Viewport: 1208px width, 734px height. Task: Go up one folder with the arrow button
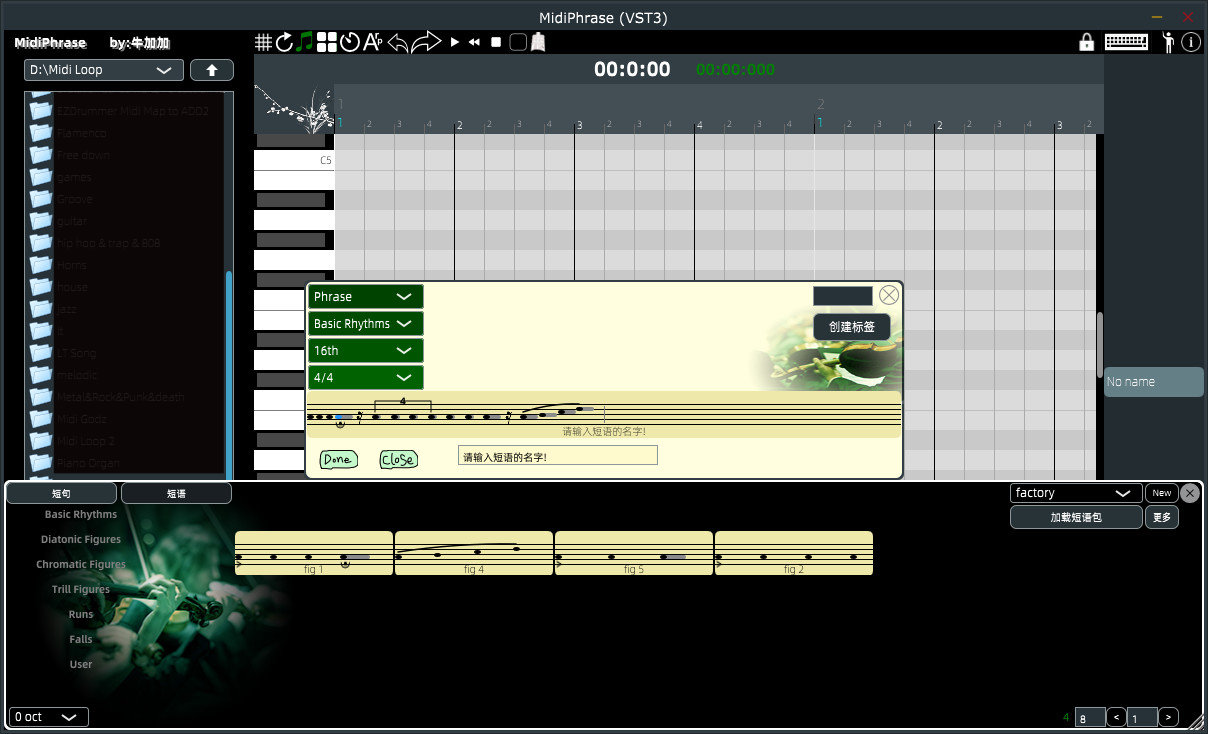211,70
